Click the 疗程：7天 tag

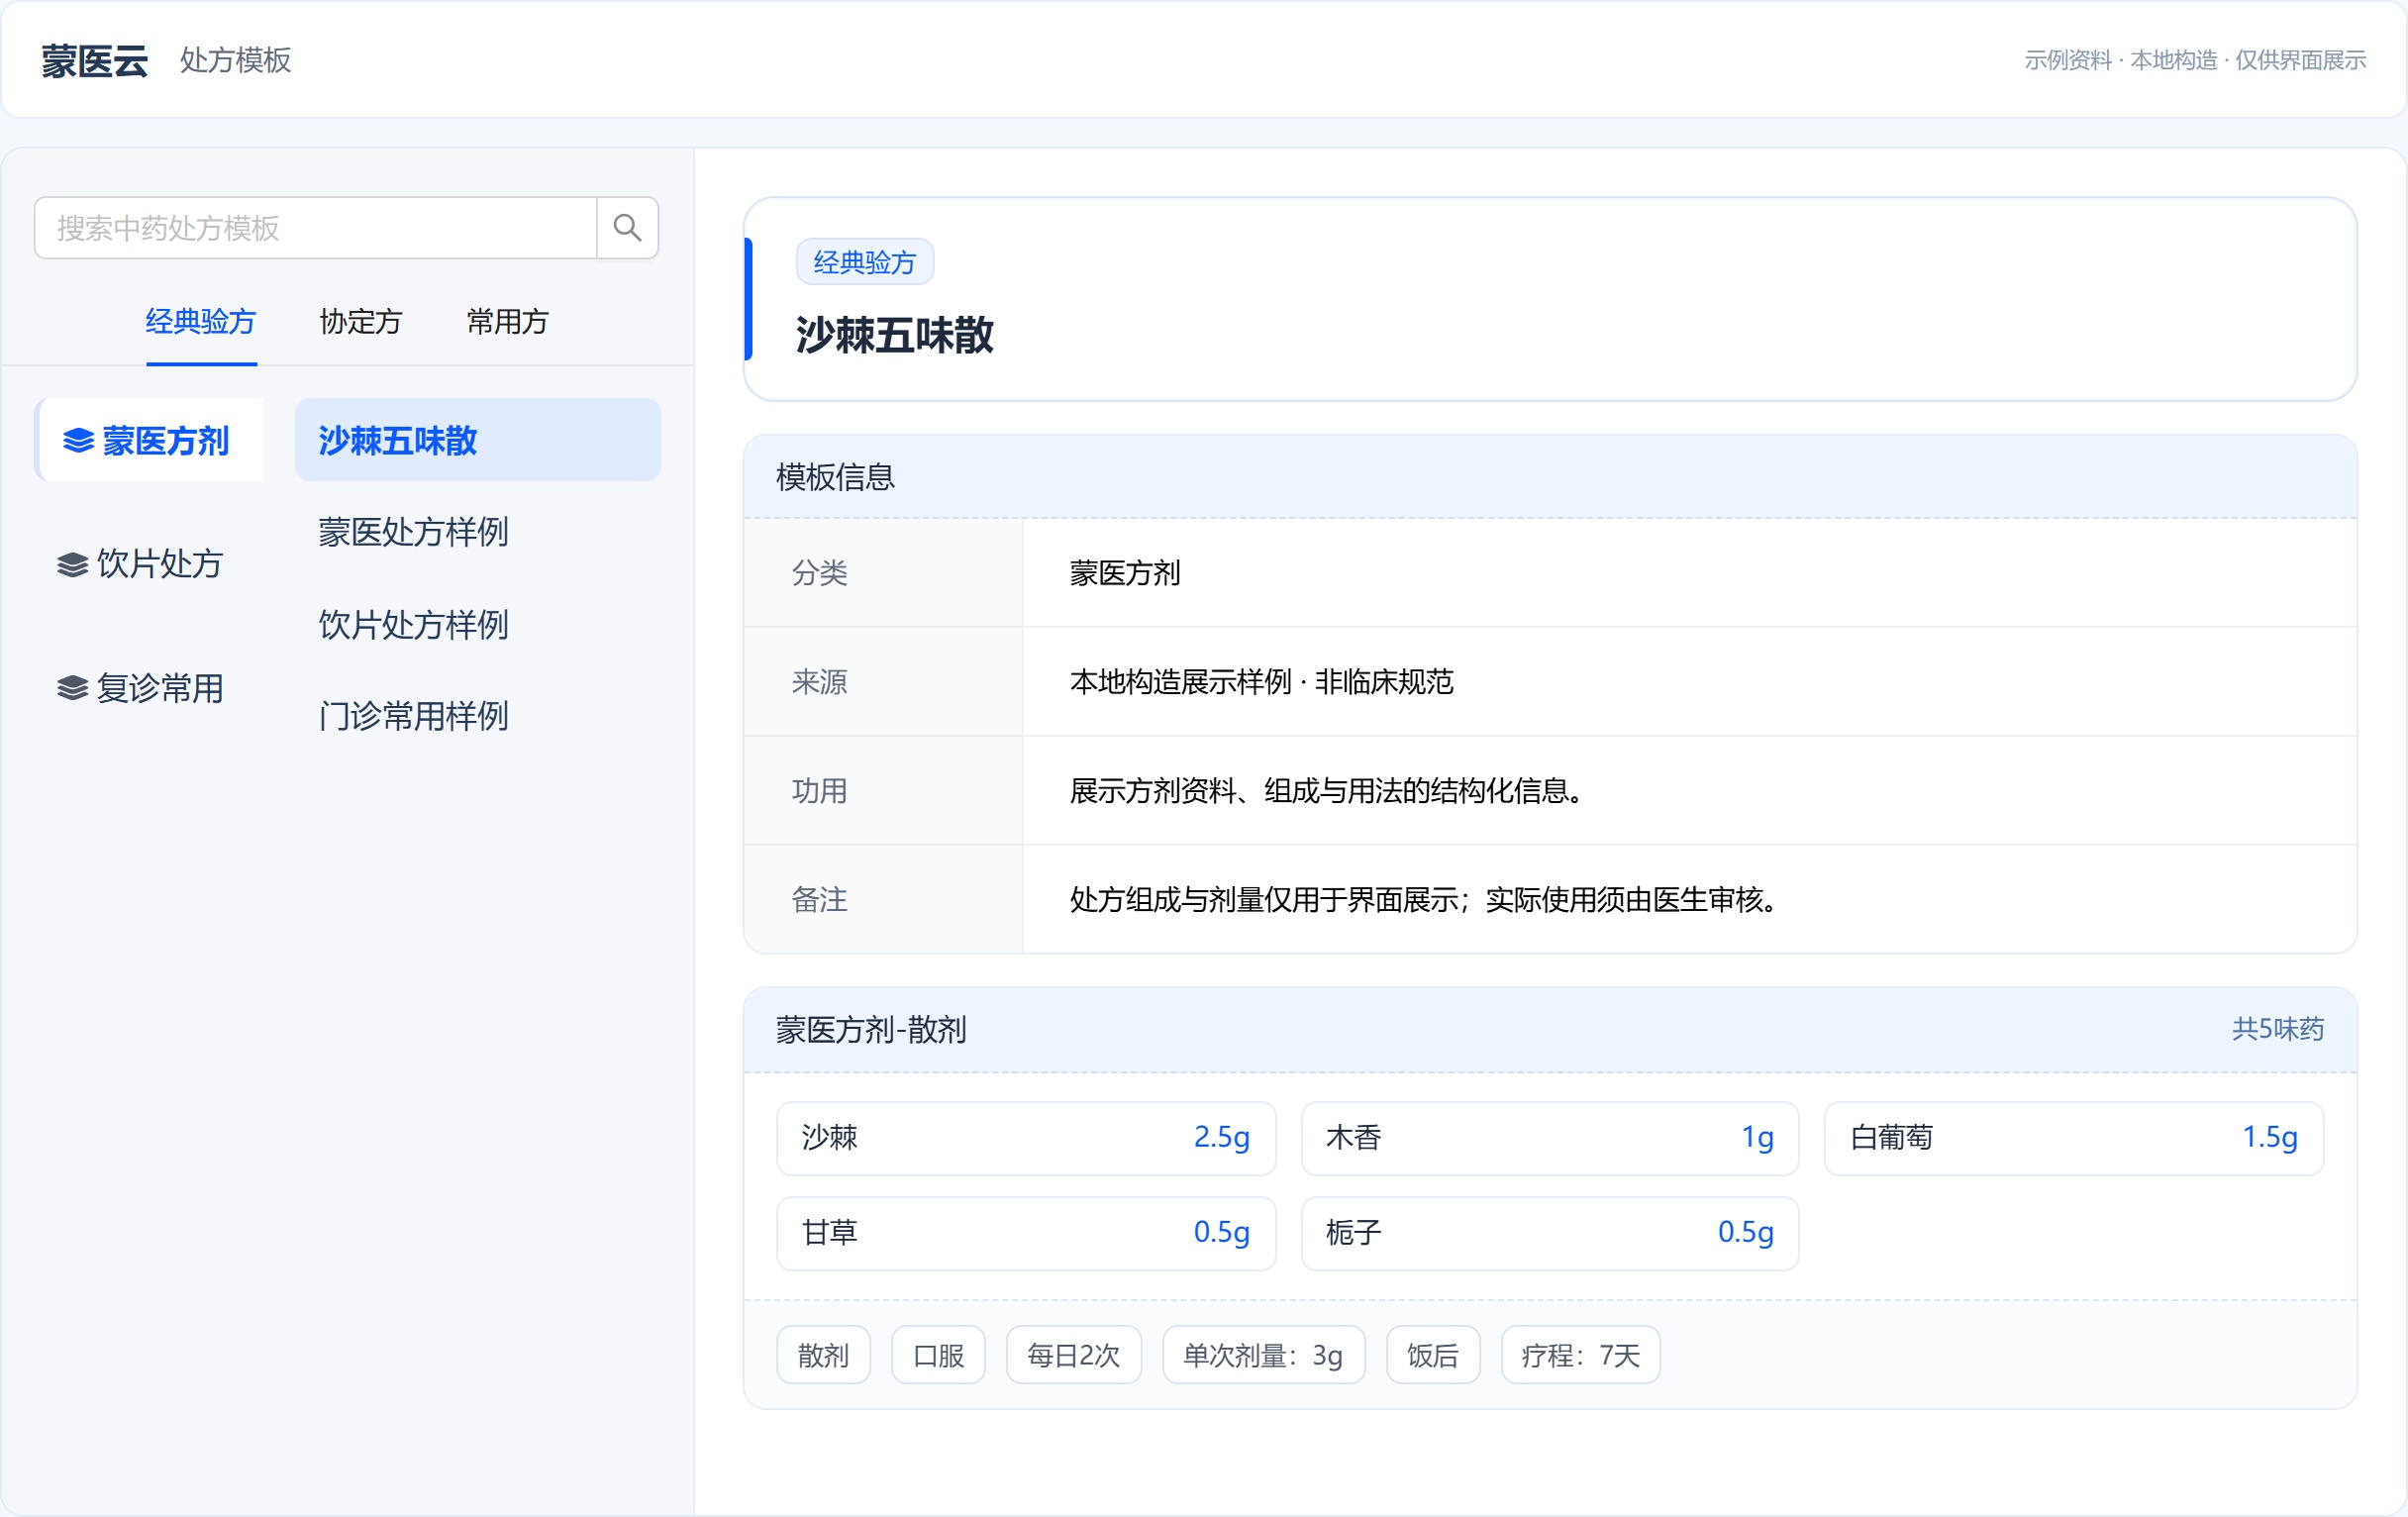coord(1581,1357)
